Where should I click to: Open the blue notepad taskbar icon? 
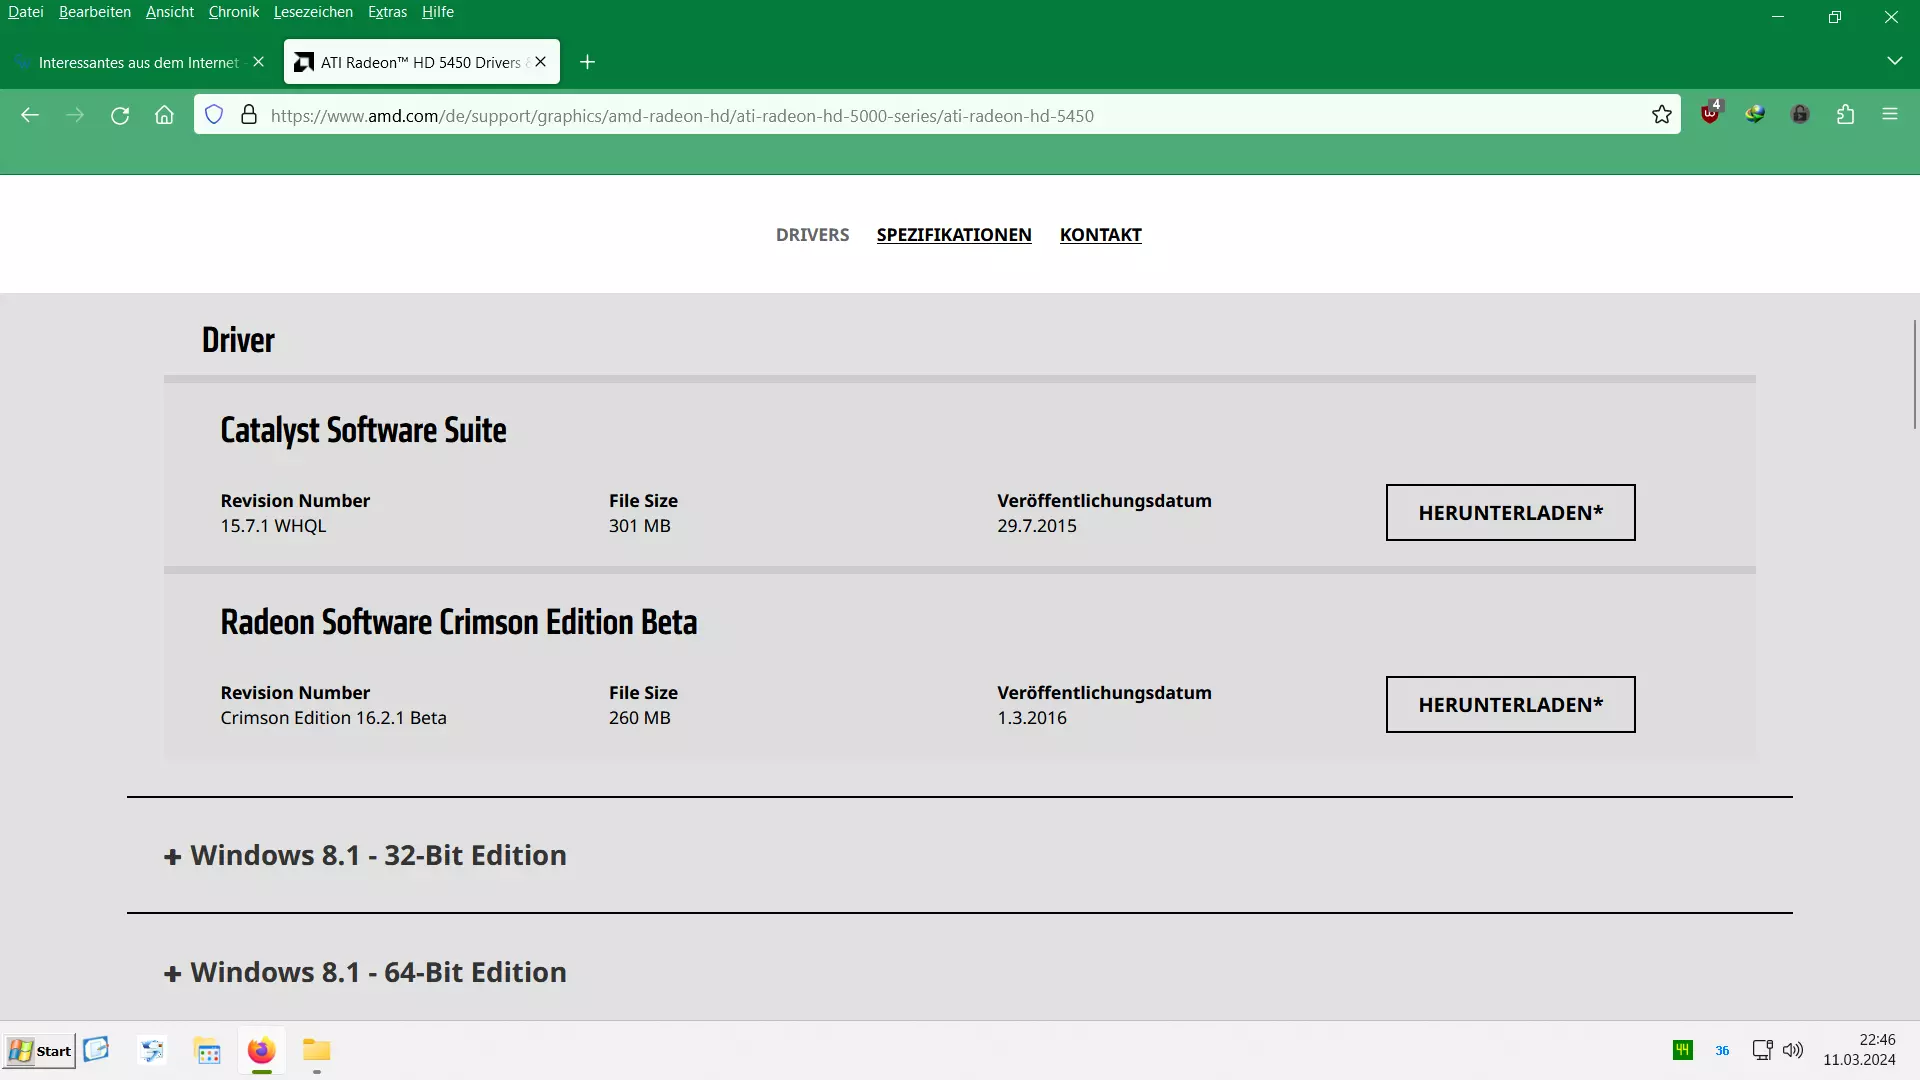pos(96,1049)
